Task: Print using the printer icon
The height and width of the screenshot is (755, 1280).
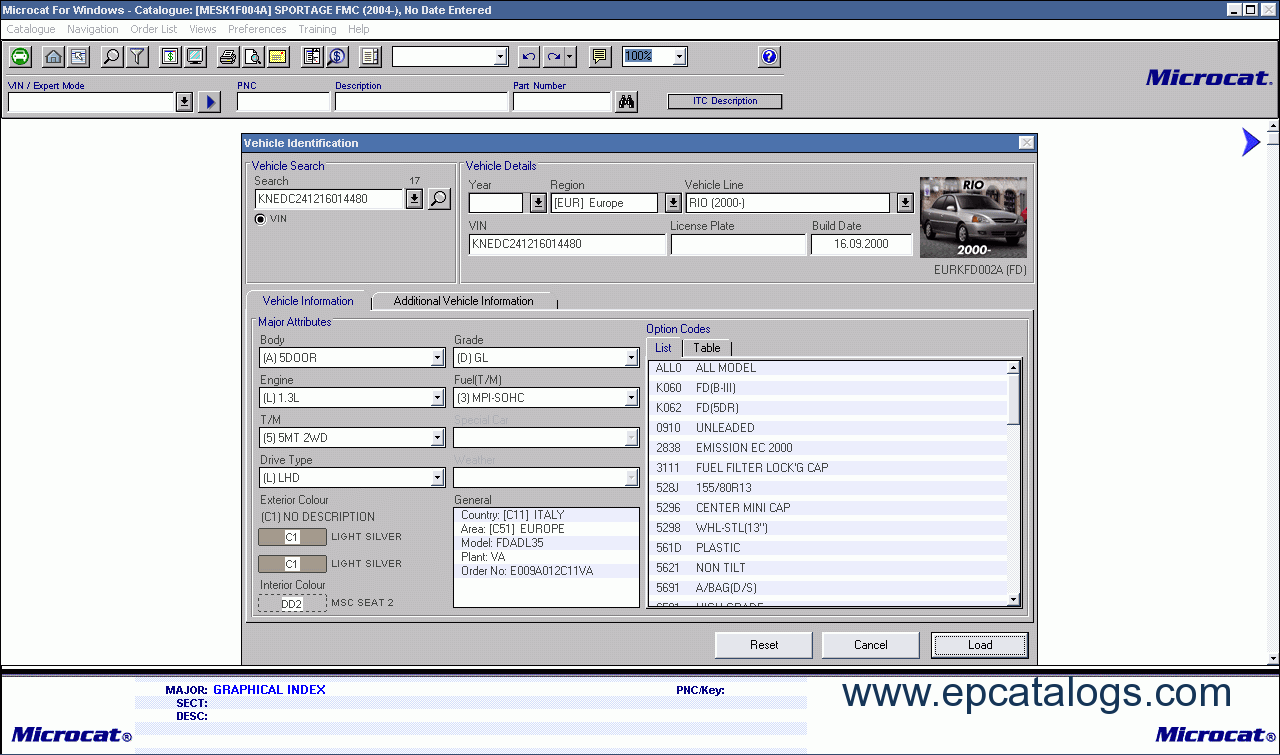Action: (228, 57)
